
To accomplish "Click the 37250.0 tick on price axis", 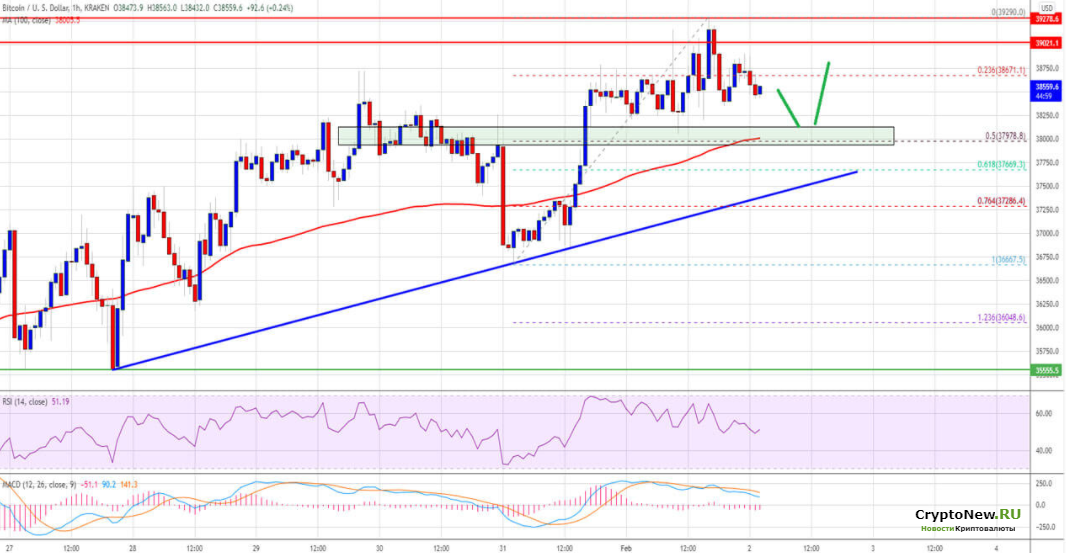I will coord(1048,210).
